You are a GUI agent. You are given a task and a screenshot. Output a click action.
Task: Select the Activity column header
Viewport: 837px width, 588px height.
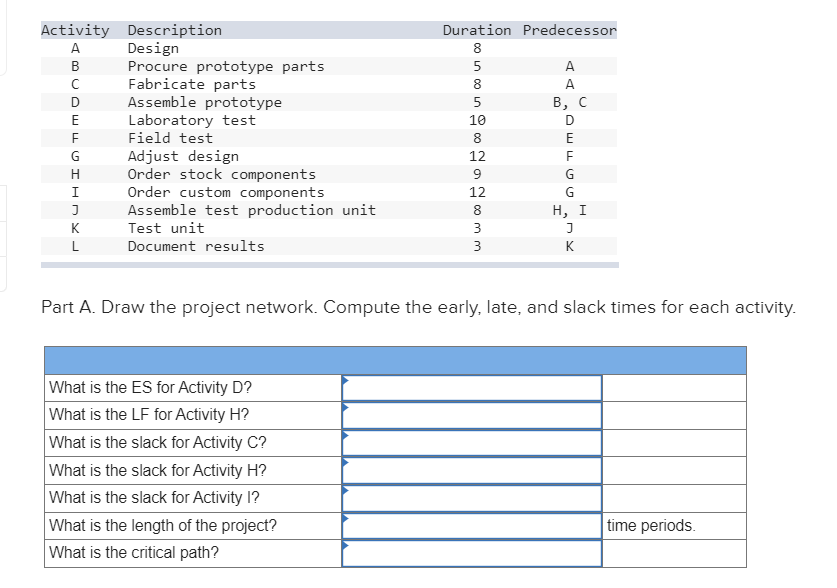[x=74, y=29]
